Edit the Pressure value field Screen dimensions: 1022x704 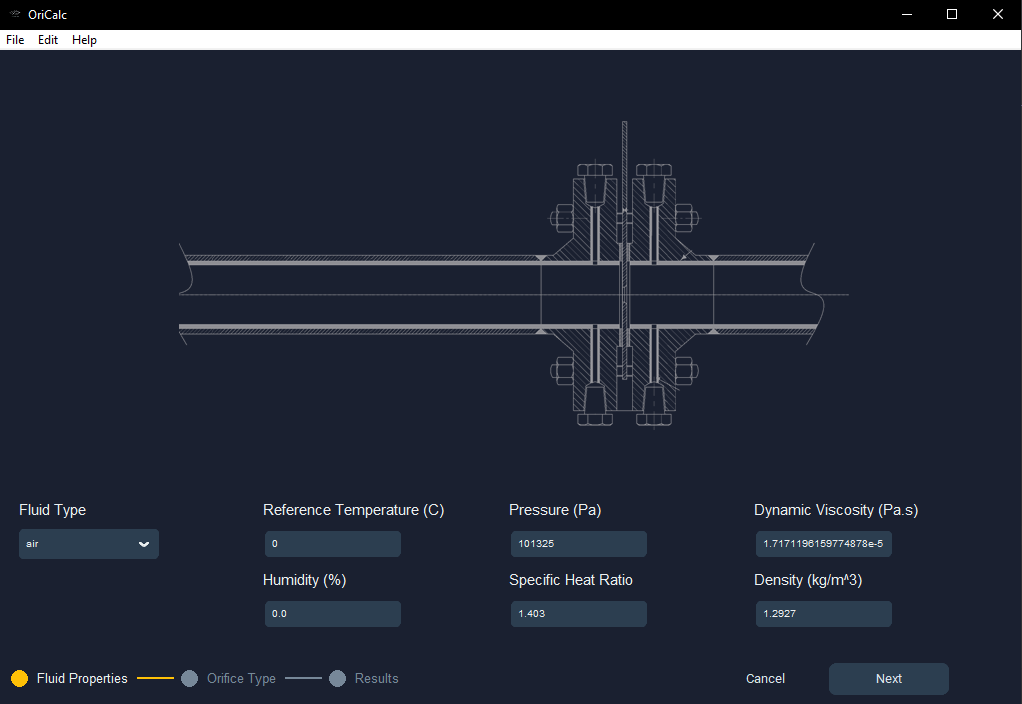578,543
